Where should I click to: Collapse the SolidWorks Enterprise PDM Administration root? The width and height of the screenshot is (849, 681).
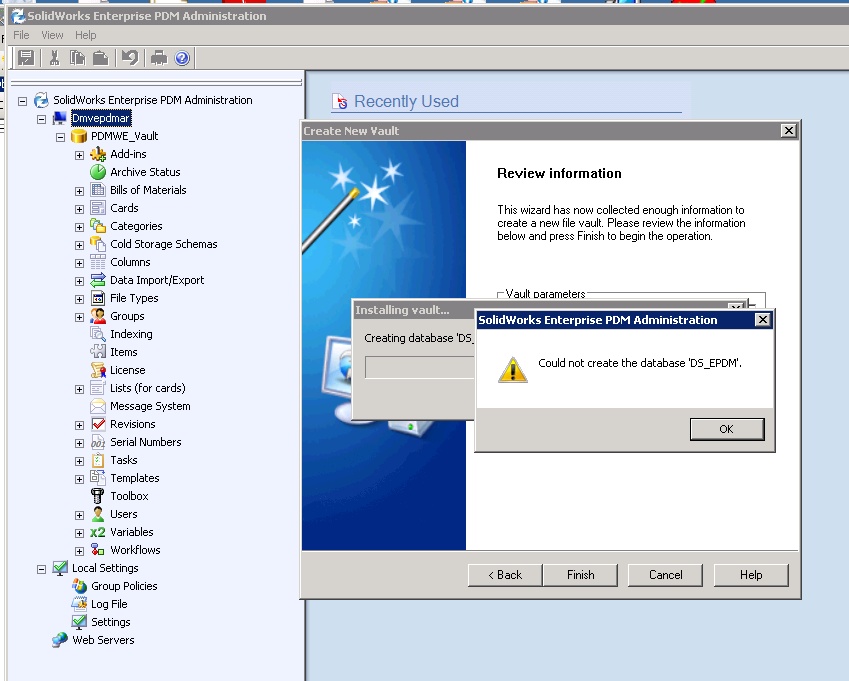(x=22, y=101)
